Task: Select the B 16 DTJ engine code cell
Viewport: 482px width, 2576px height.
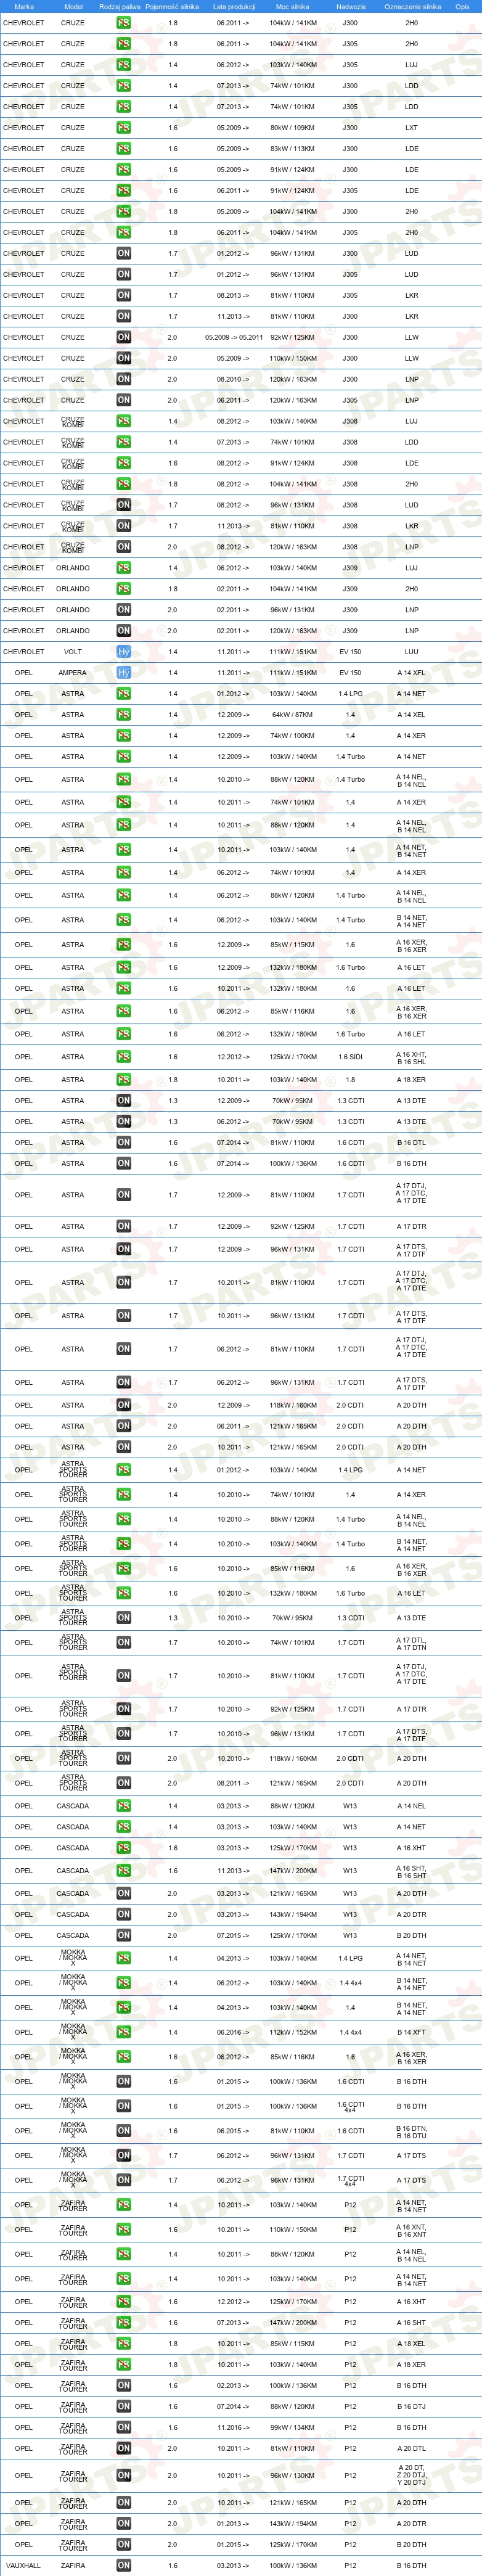Action: click(x=411, y=2406)
